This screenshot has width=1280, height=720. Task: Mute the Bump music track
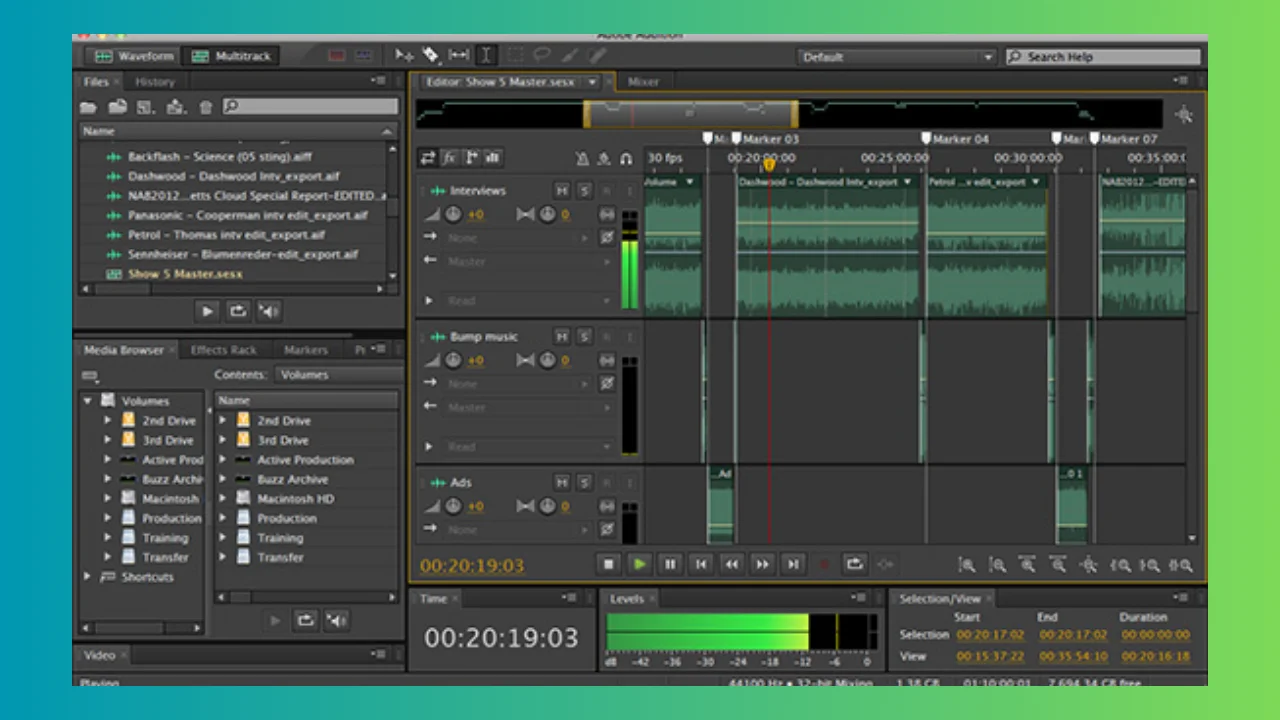tap(562, 336)
